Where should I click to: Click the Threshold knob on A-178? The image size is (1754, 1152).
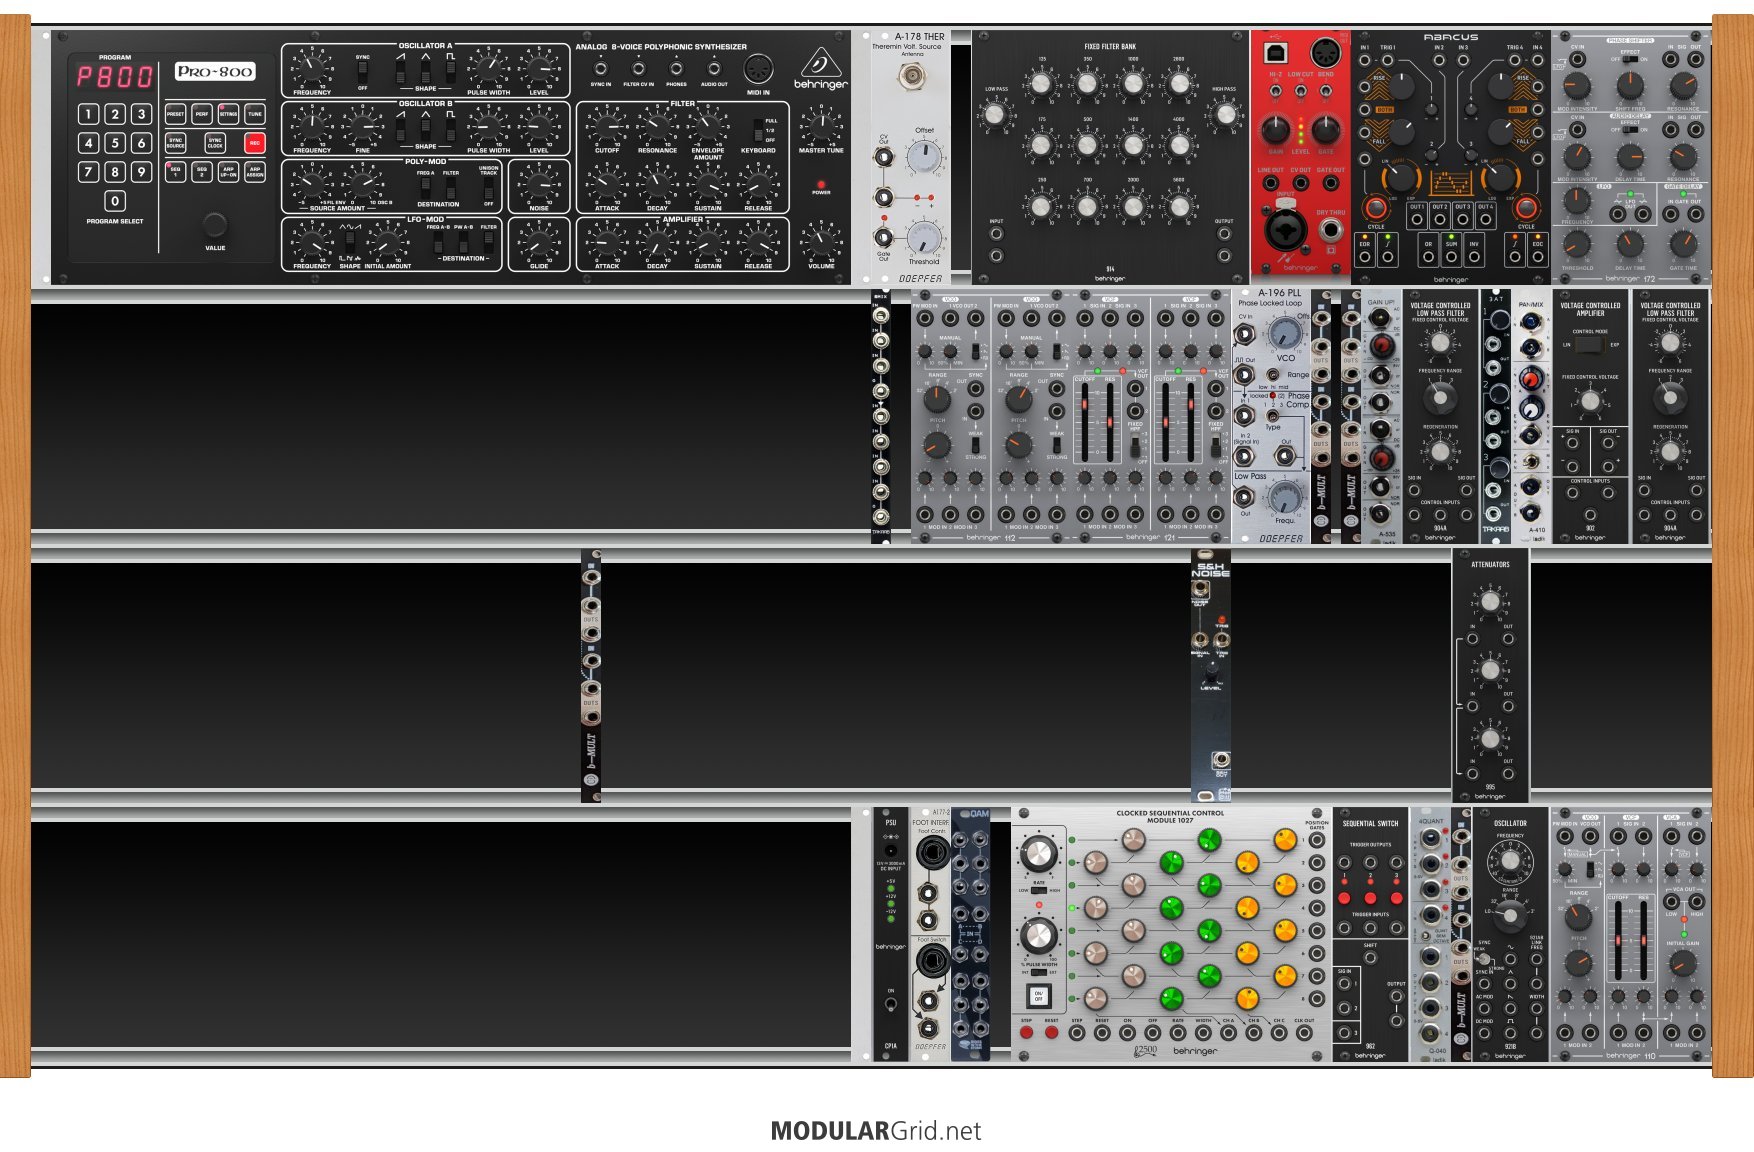924,238
